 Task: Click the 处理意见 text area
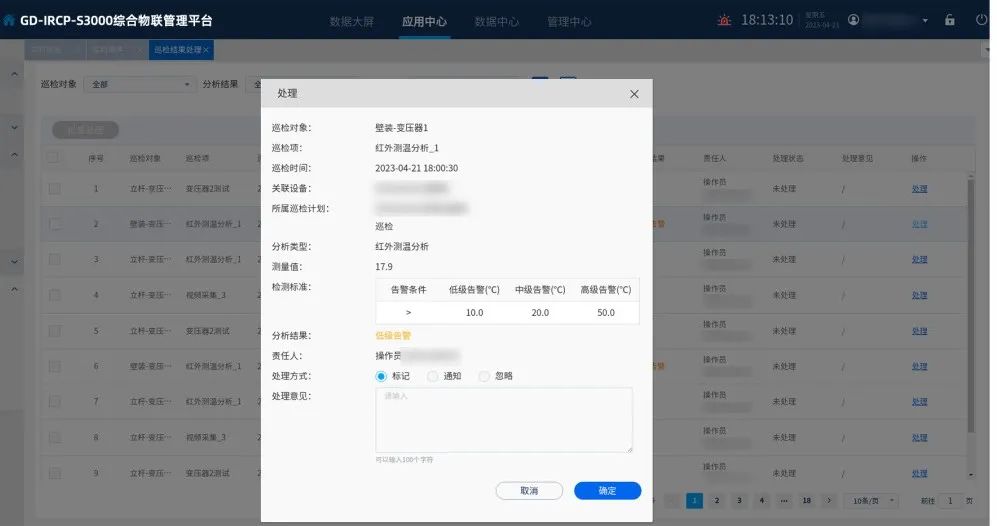pyautogui.click(x=503, y=420)
